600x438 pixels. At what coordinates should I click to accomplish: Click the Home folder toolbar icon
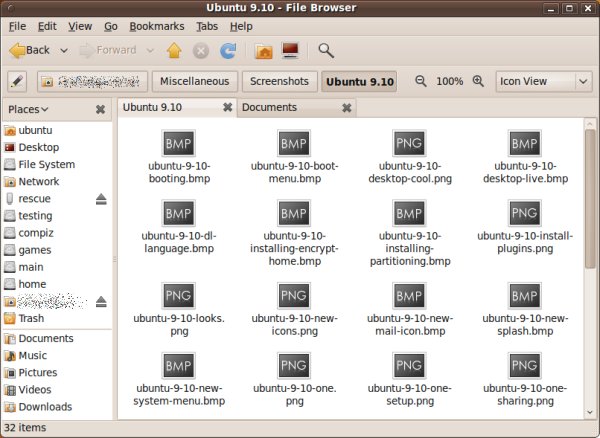(264, 50)
